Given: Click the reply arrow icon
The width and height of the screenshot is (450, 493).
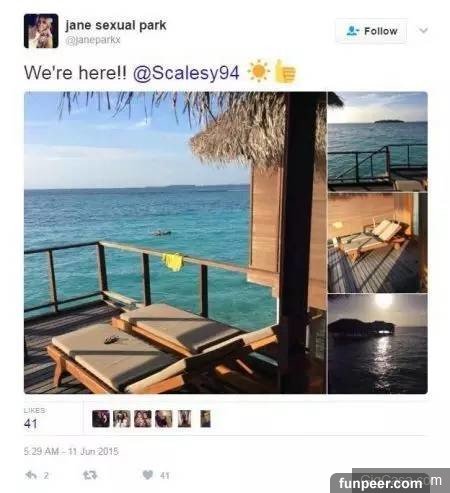Looking at the screenshot, I should click(31, 475).
